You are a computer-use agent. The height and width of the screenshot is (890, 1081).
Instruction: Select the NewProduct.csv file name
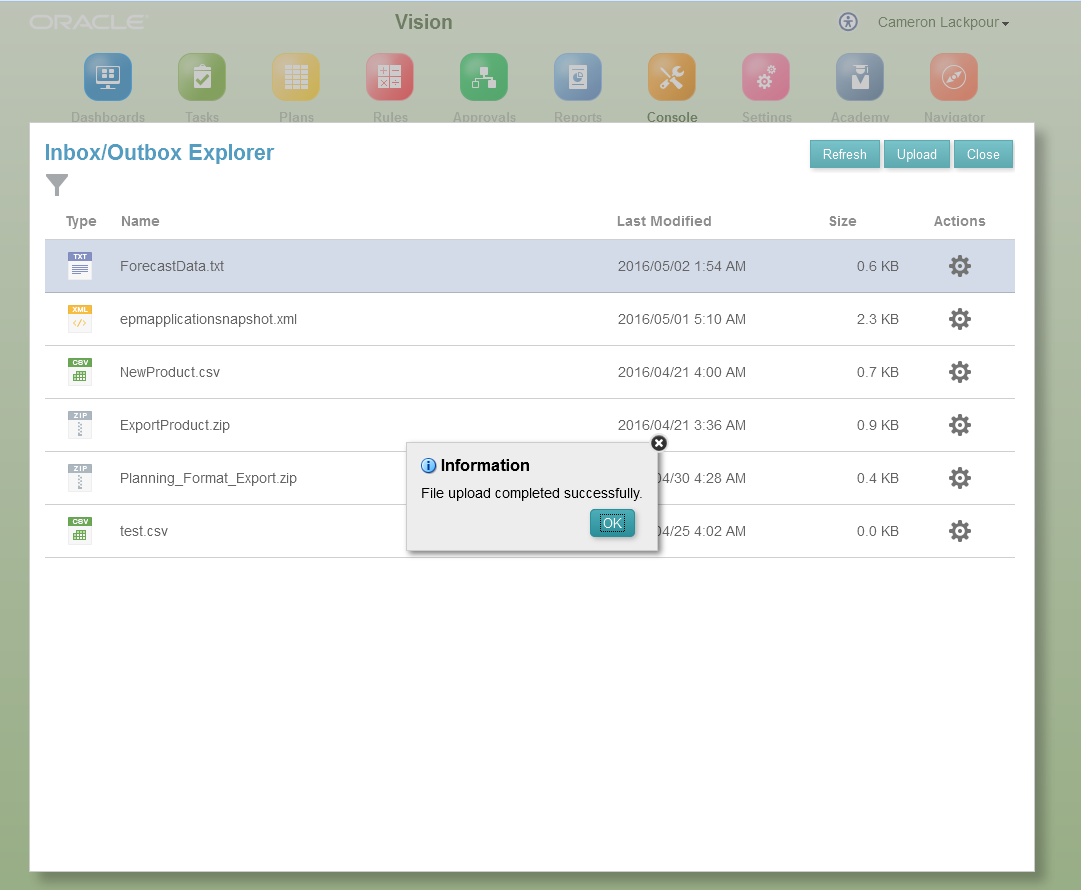pyautogui.click(x=170, y=372)
